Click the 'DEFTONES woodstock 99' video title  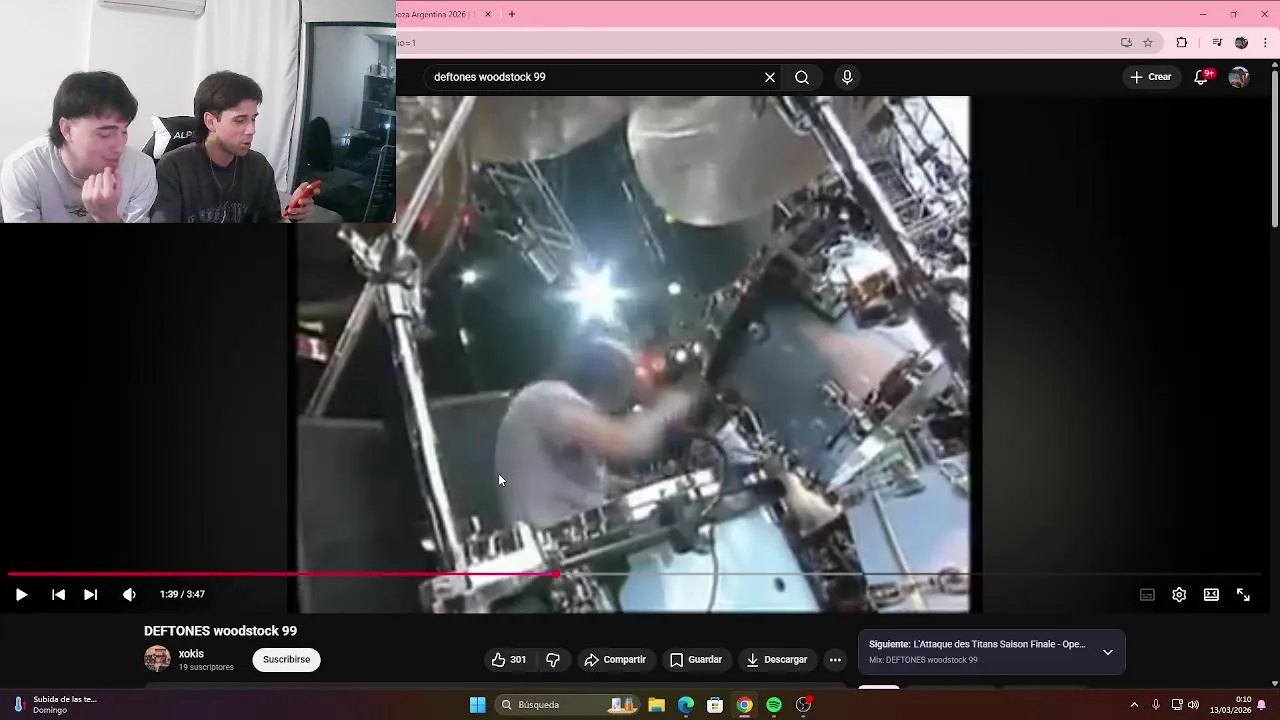click(220, 631)
